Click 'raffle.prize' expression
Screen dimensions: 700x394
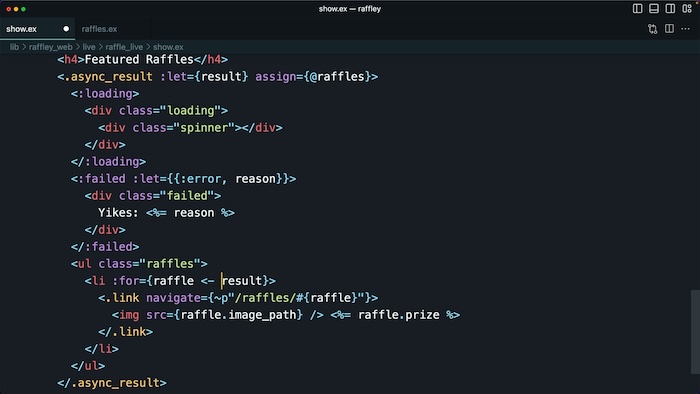[399, 315]
